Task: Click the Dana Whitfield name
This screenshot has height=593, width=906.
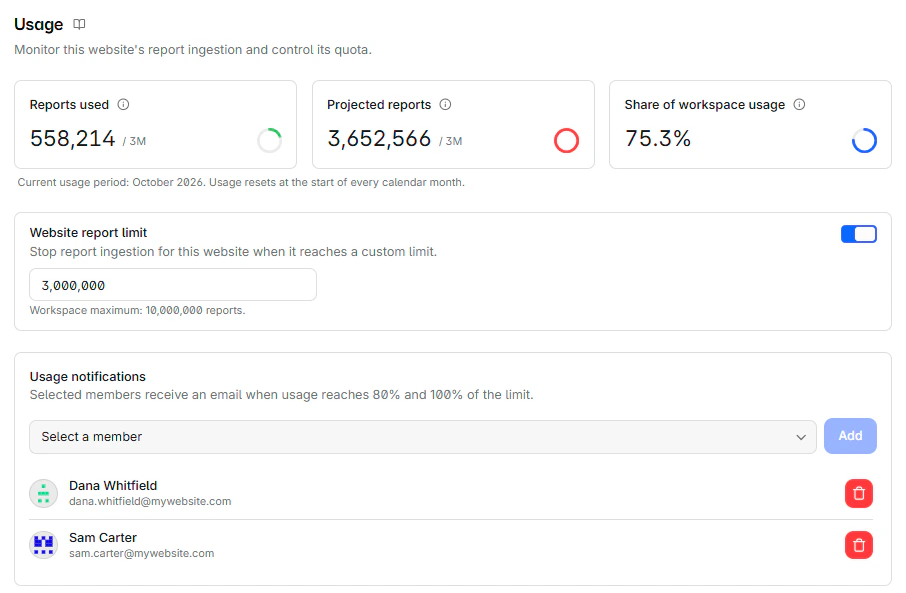Action: click(113, 485)
